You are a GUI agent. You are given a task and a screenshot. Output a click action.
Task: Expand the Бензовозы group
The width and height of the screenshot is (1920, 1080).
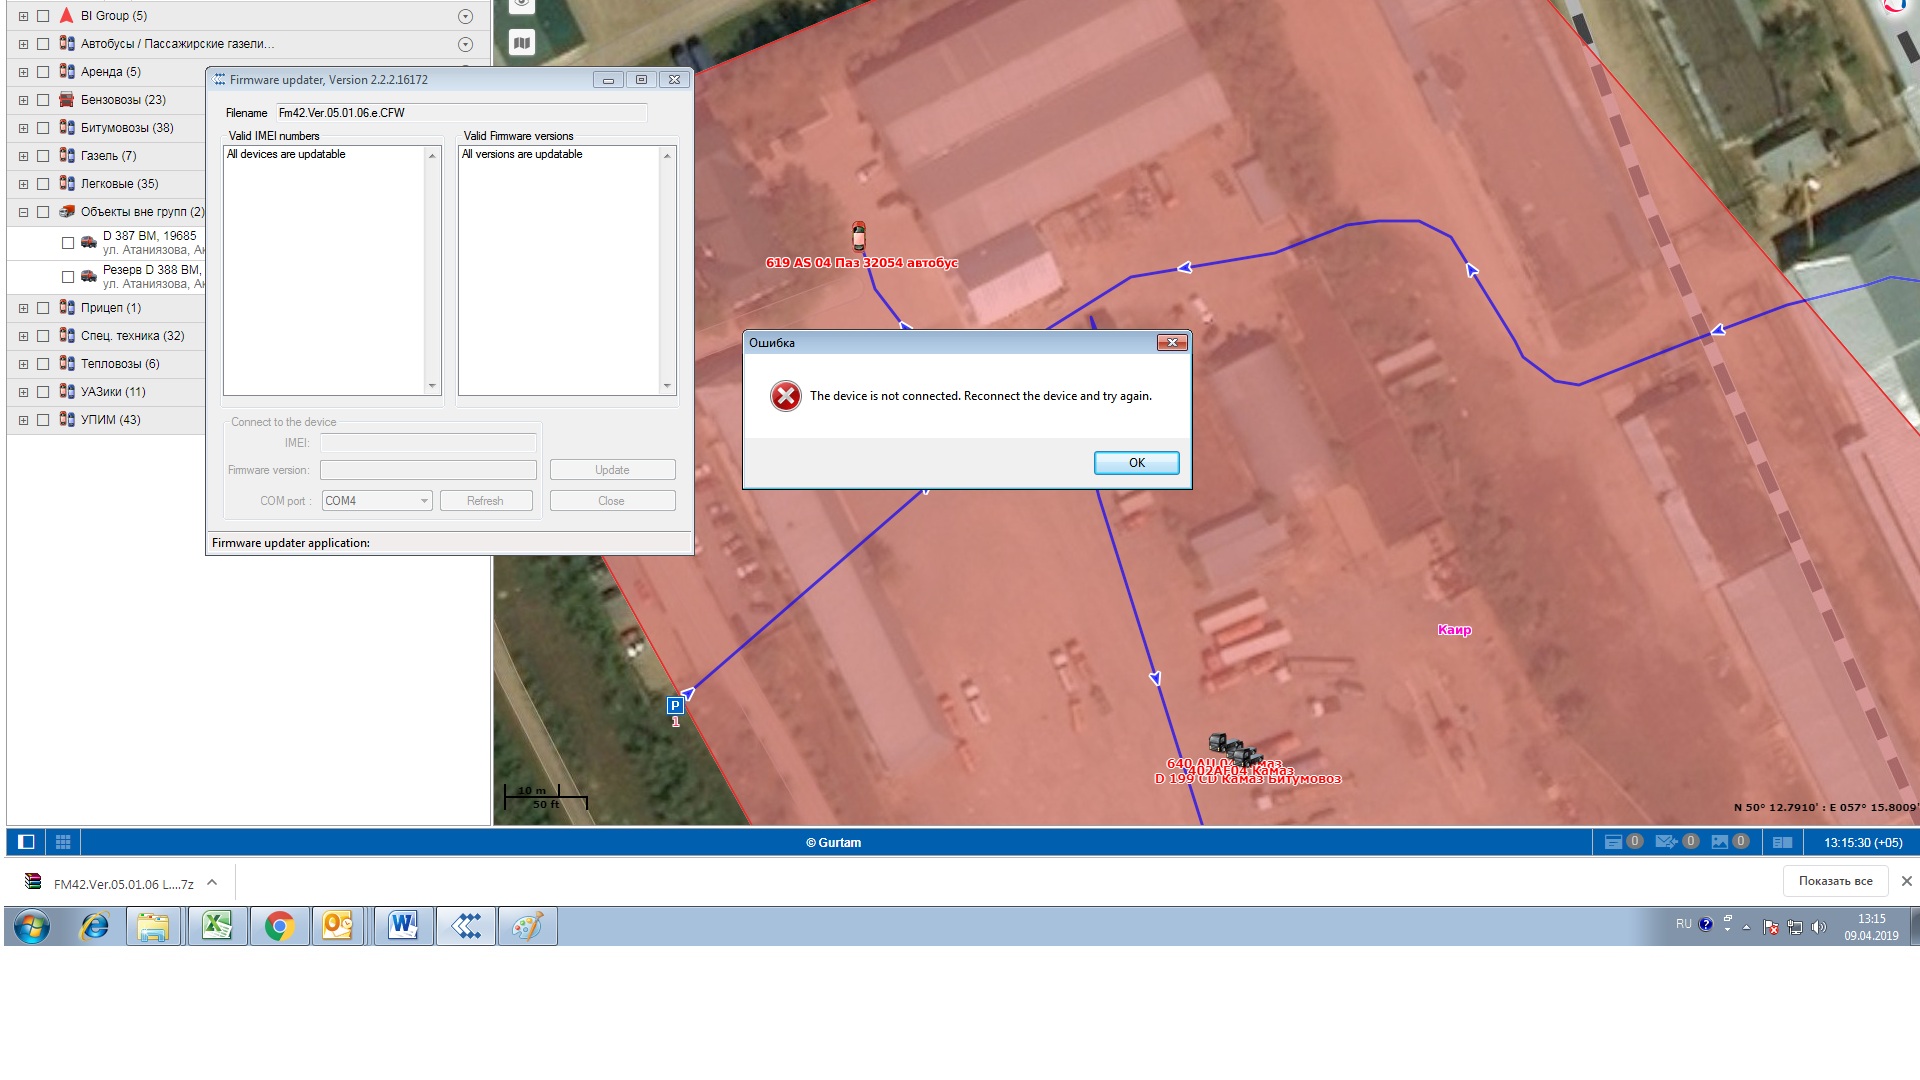pyautogui.click(x=23, y=100)
